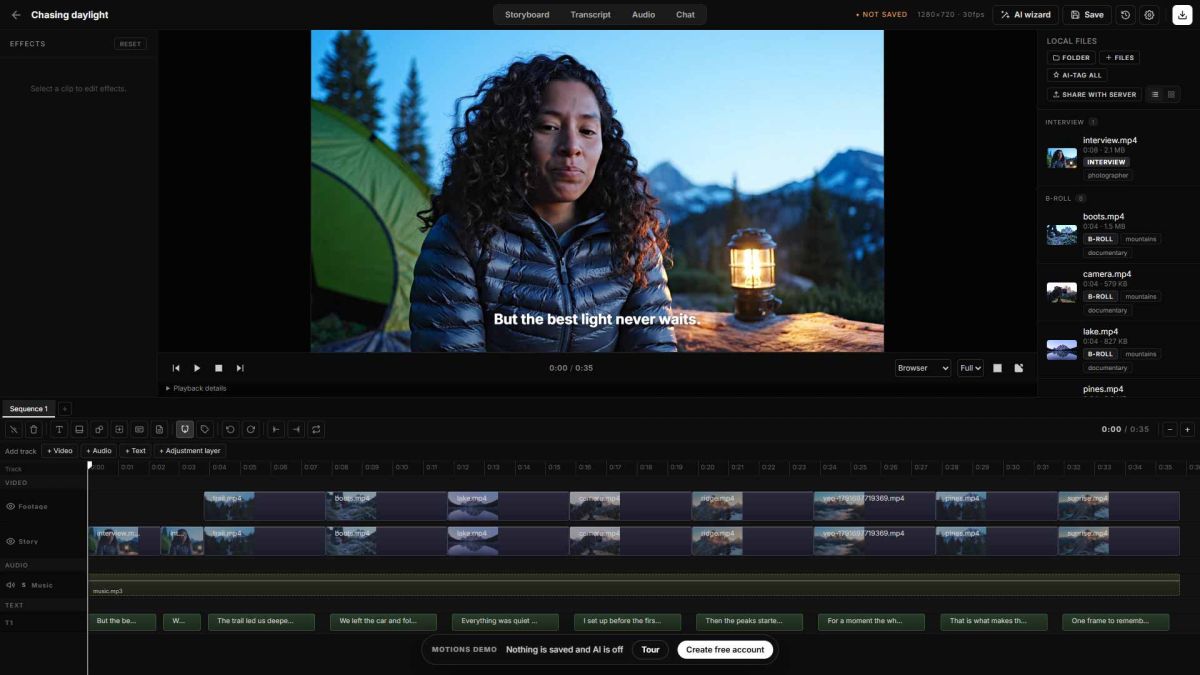Switch to the Chat tab
Image resolution: width=1200 pixels, height=675 pixels.
pos(685,15)
